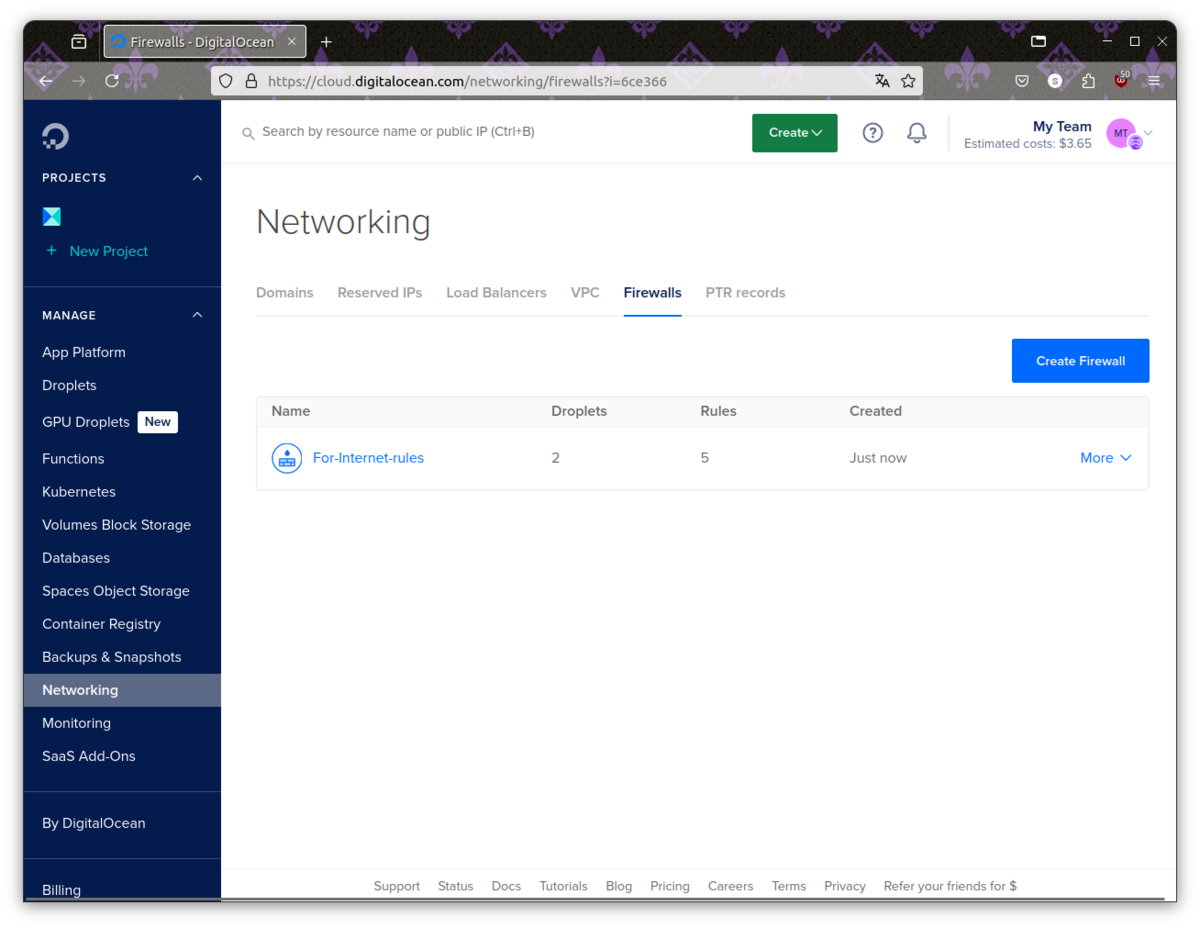Click the MT team avatar

pos(1122,133)
